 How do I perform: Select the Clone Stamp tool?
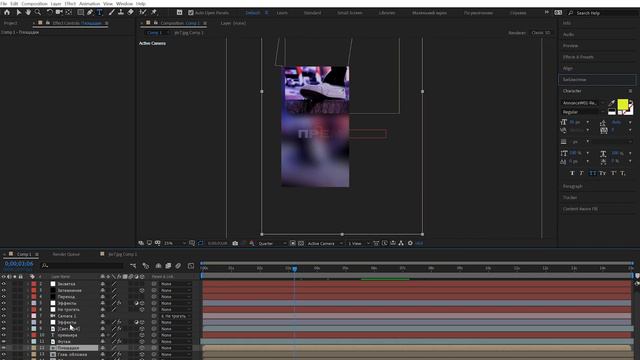121,13
